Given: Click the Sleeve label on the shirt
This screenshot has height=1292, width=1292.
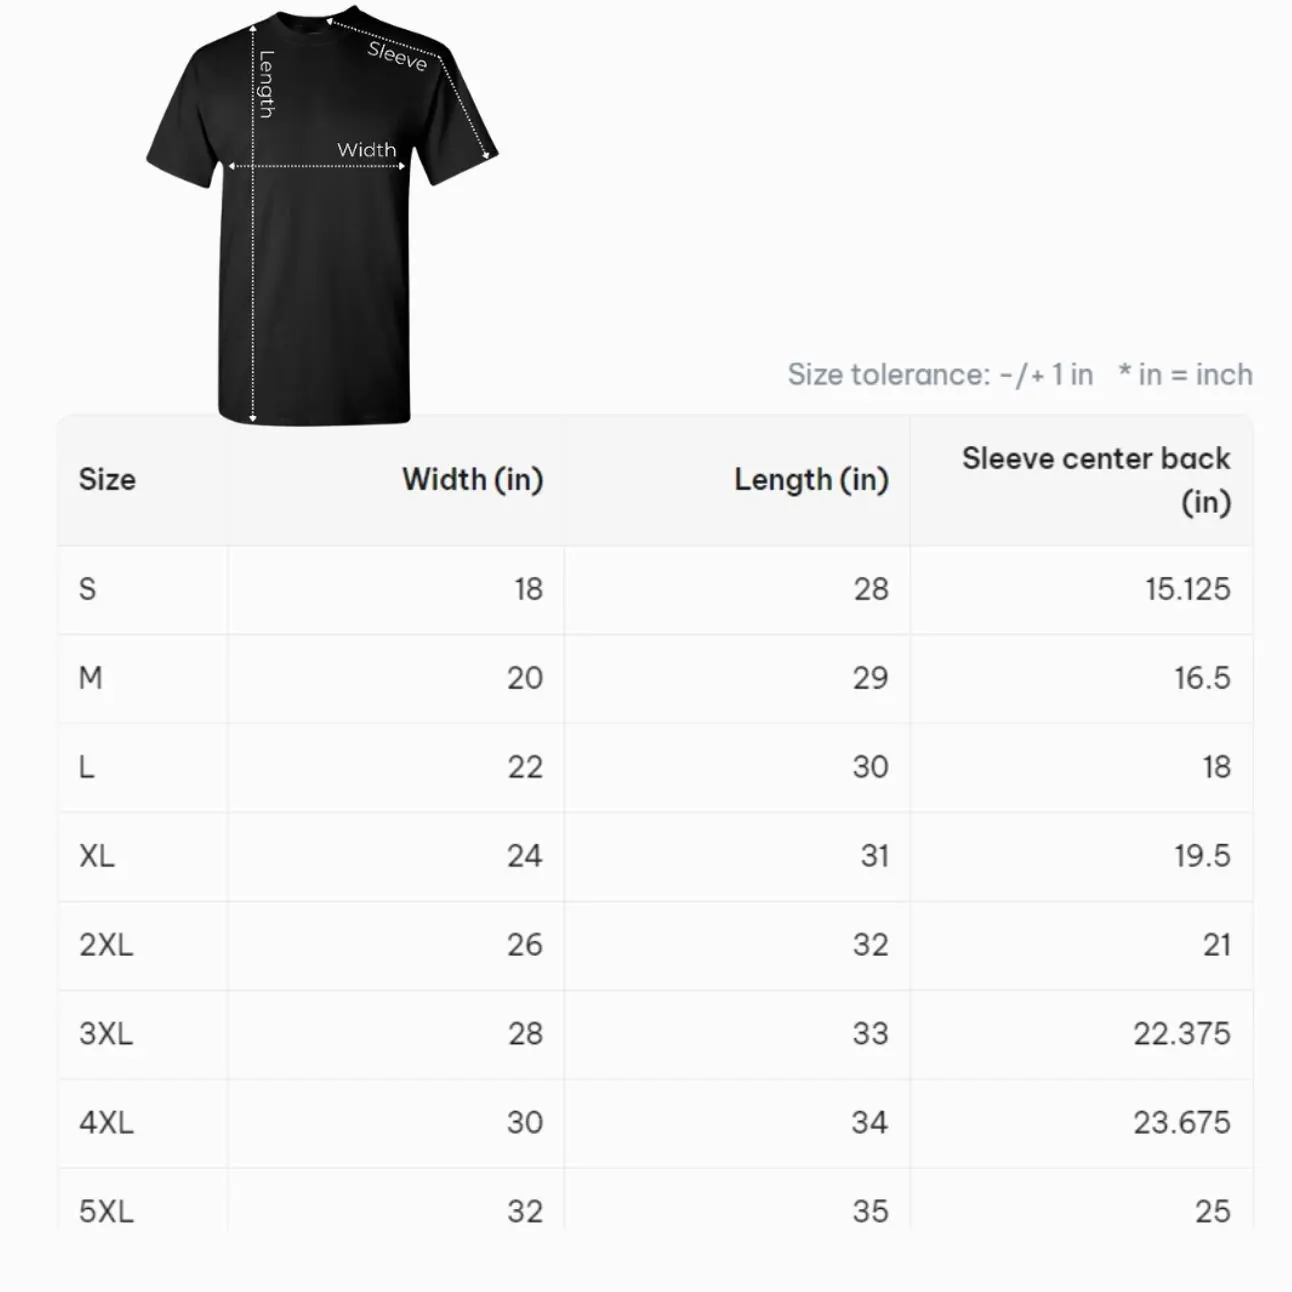Looking at the screenshot, I should pyautogui.click(x=397, y=56).
